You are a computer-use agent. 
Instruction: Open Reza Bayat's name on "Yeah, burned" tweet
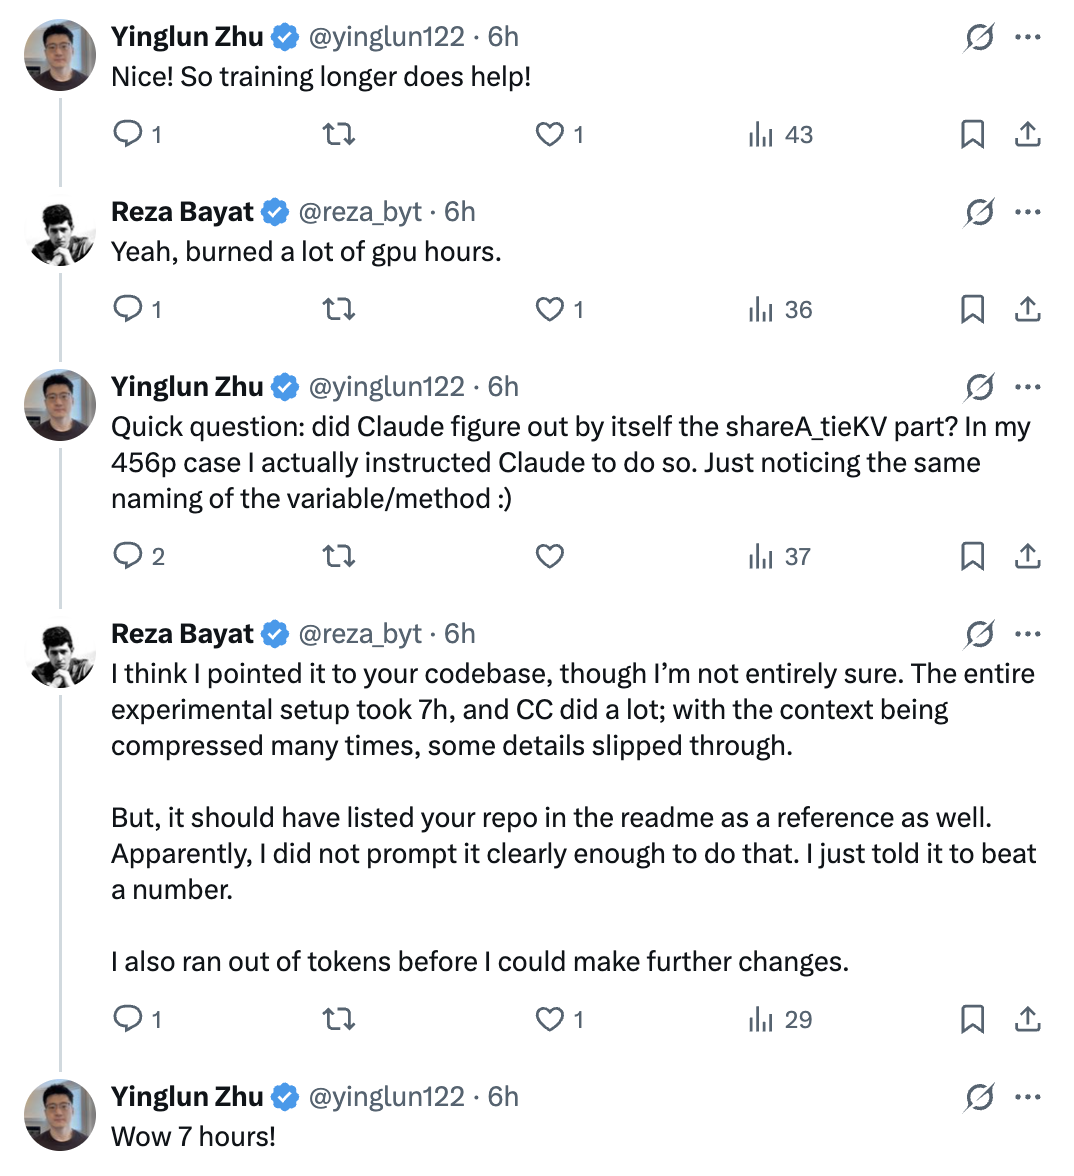coord(183,212)
